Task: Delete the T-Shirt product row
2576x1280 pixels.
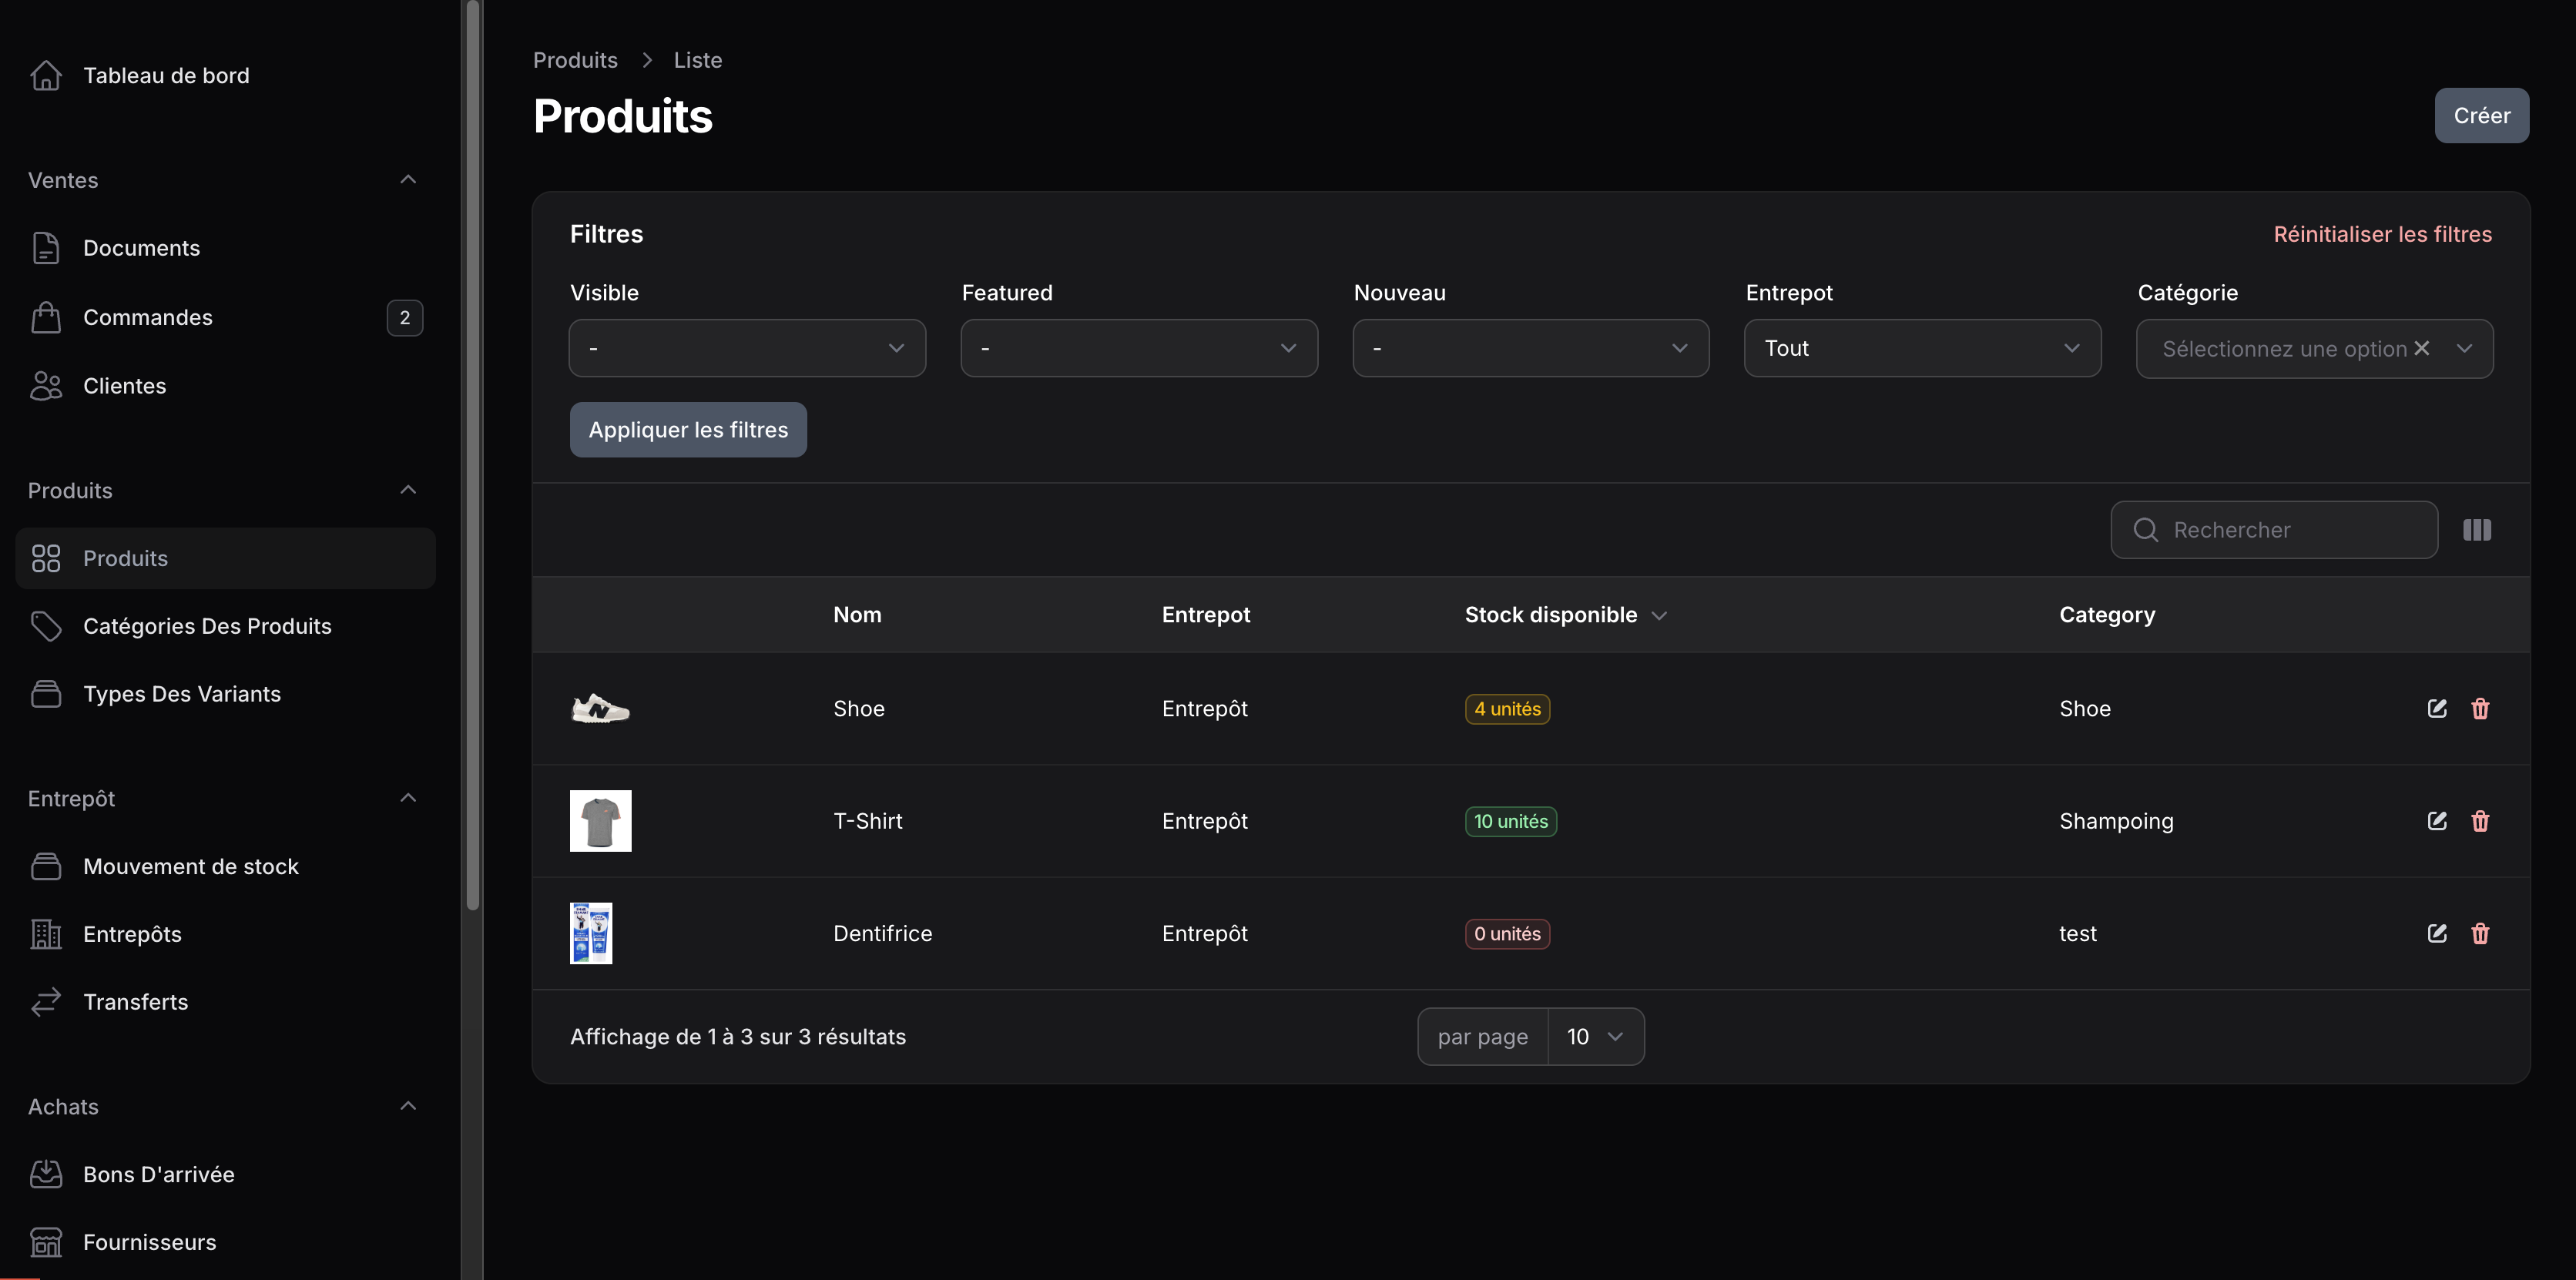Action: pos(2480,821)
